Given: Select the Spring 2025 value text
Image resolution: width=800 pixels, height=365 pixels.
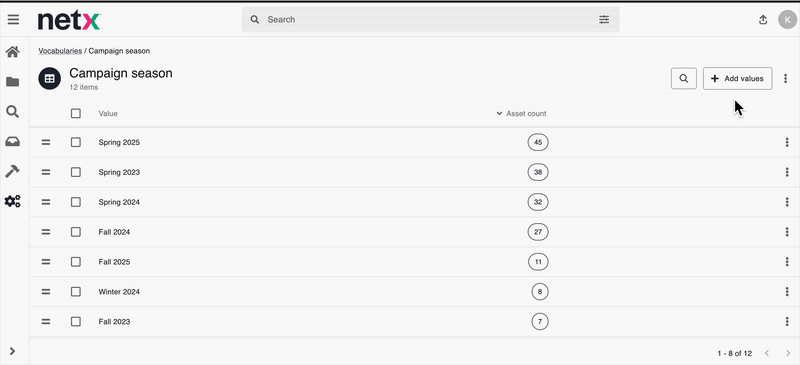Looking at the screenshot, I should point(119,142).
